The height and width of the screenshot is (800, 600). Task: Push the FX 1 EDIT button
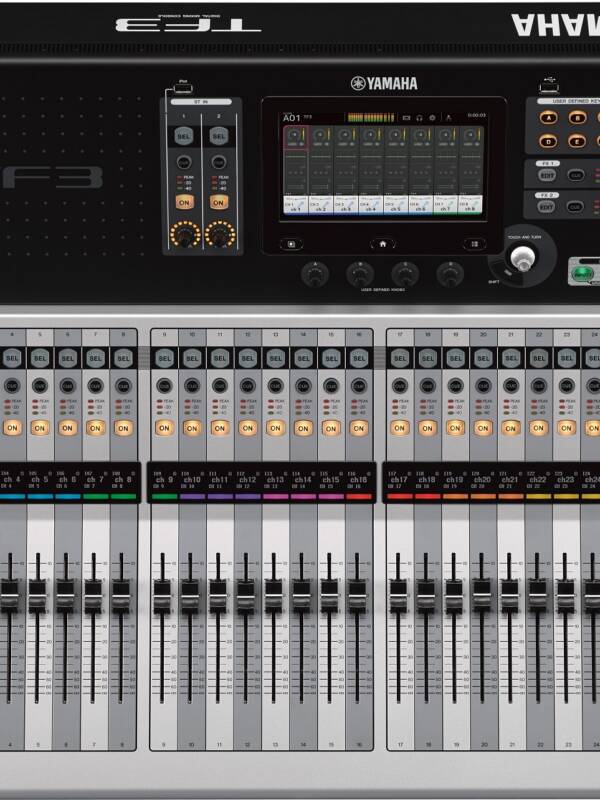547,175
